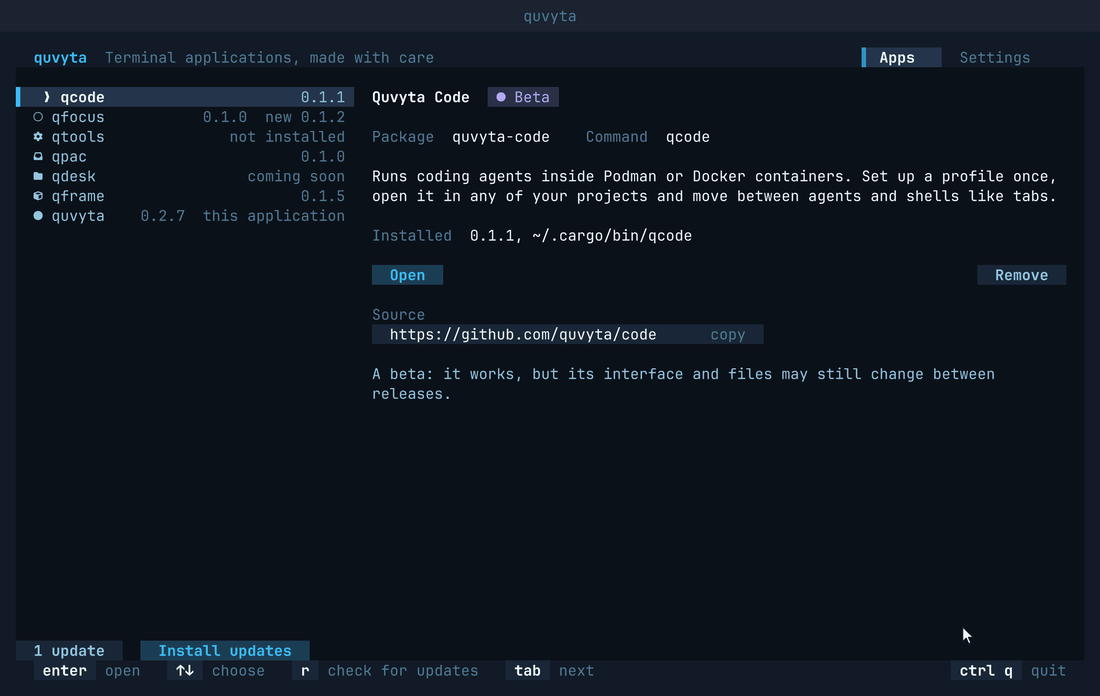The width and height of the screenshot is (1100, 696).
Task: Click the 'choose' footer label
Action: [239, 670]
